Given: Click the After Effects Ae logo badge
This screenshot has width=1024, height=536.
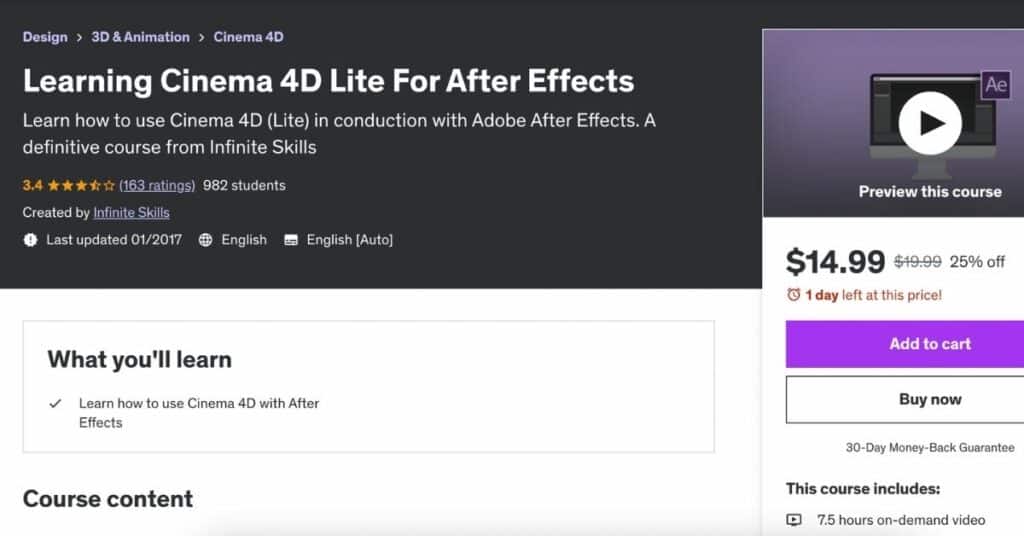Looking at the screenshot, I should tap(995, 85).
